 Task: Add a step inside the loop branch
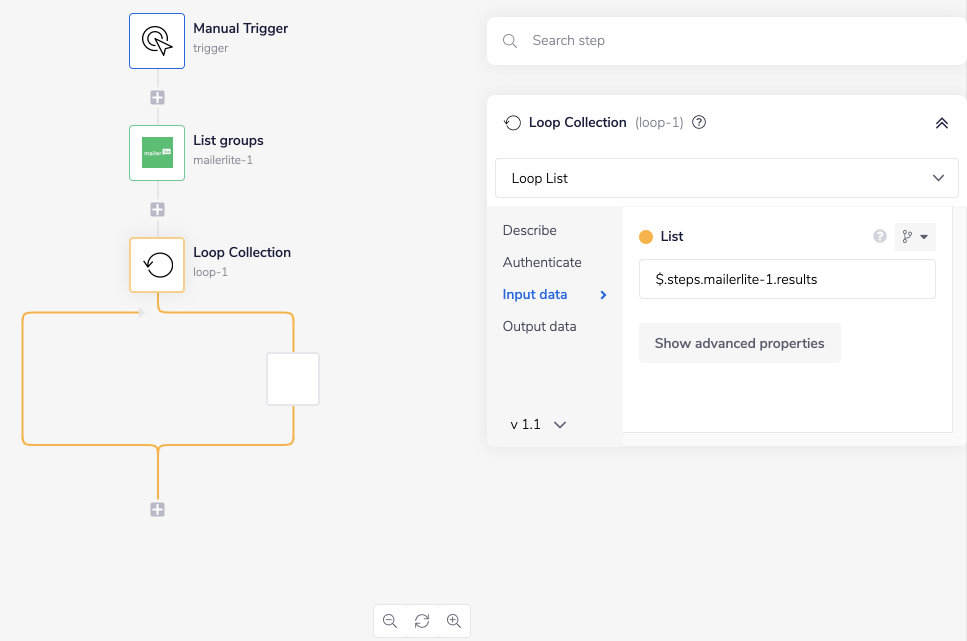[x=293, y=379]
